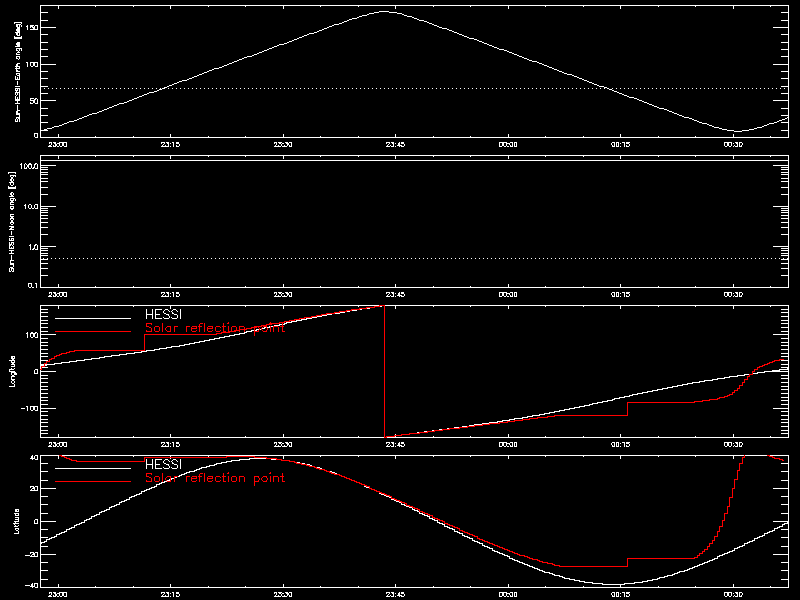Click 23:15 time label under Noon angle plot
The height and width of the screenshot is (600, 800).
pos(170,295)
